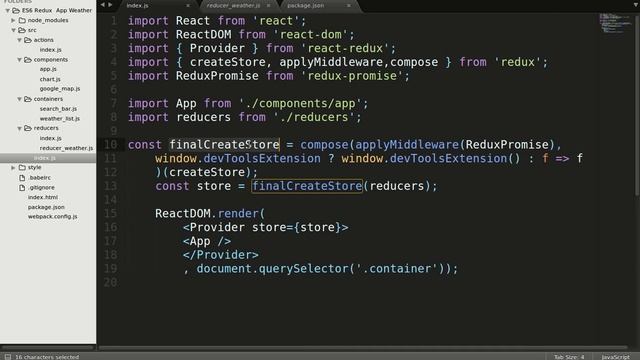640x360 pixels.
Task: Open index.js under reducers folder
Action: tap(51, 138)
